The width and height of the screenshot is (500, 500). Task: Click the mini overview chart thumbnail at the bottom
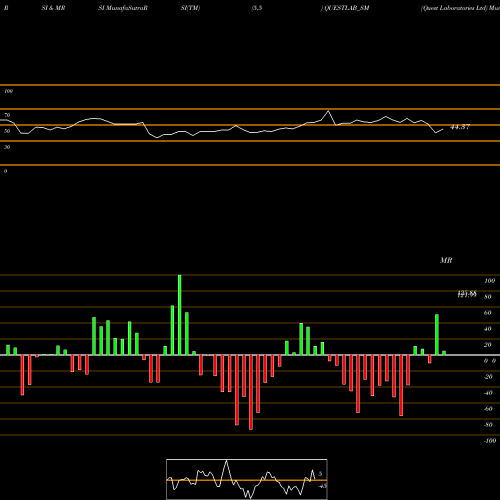pos(247,479)
